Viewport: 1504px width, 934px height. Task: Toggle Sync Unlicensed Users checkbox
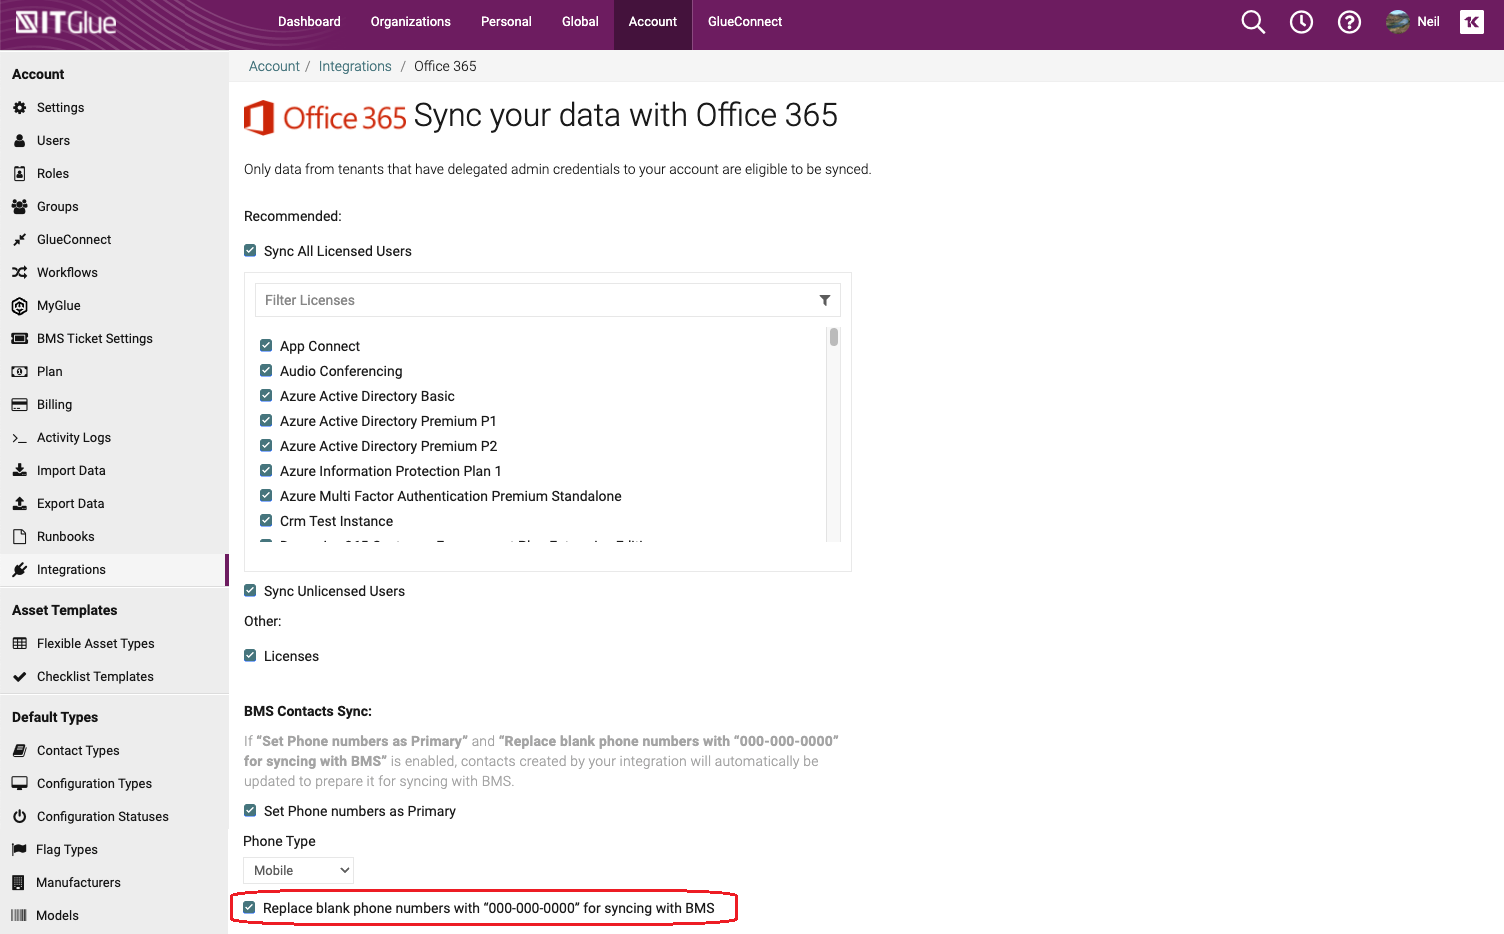point(250,591)
